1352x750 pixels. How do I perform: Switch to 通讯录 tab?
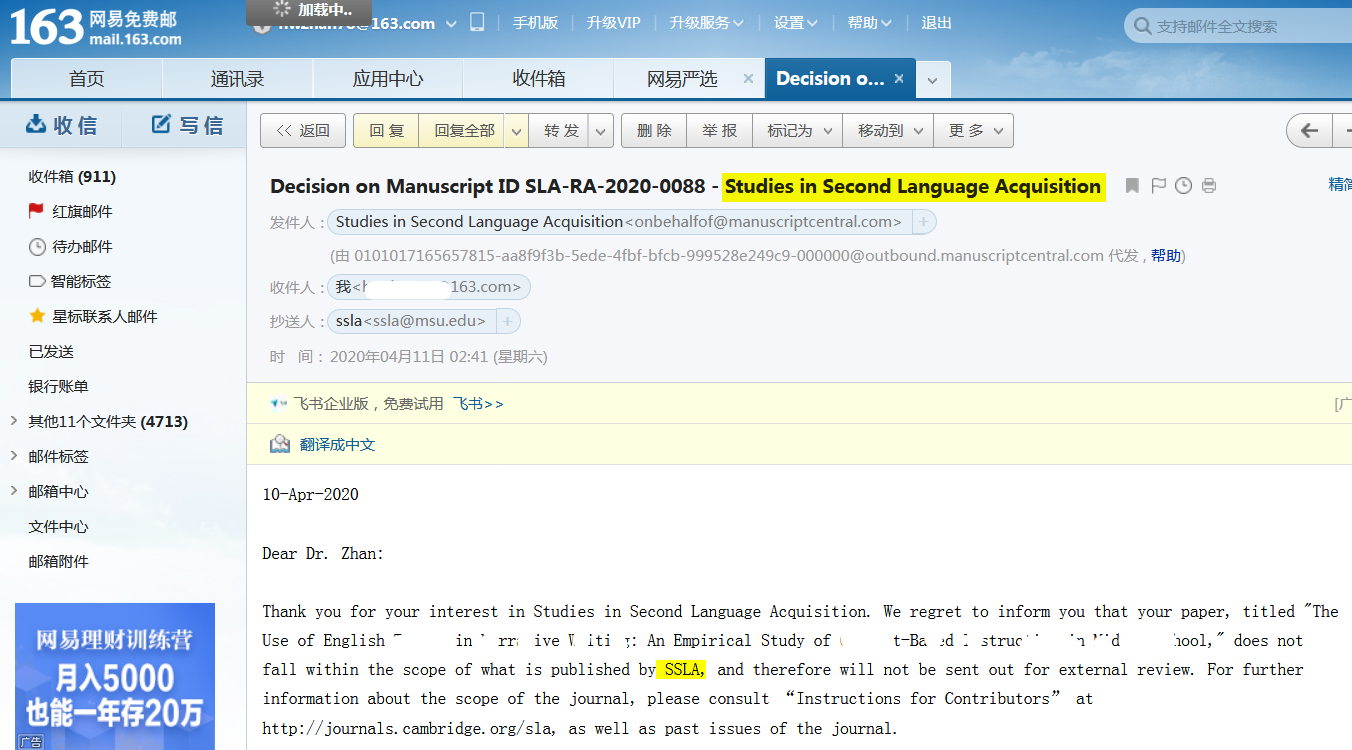(237, 79)
